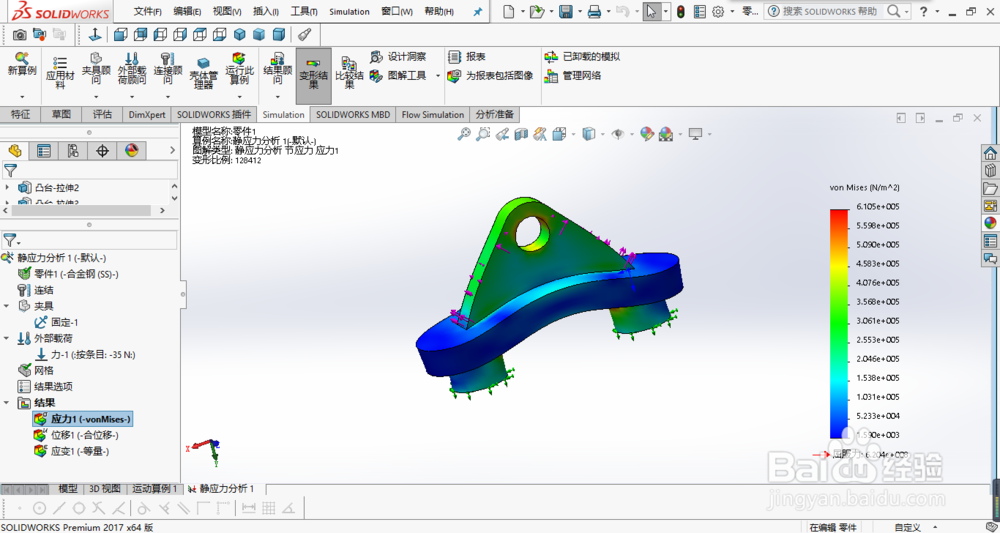
Task: Expand the New Study (新算例) dropdown arrow
Action: click(22, 97)
